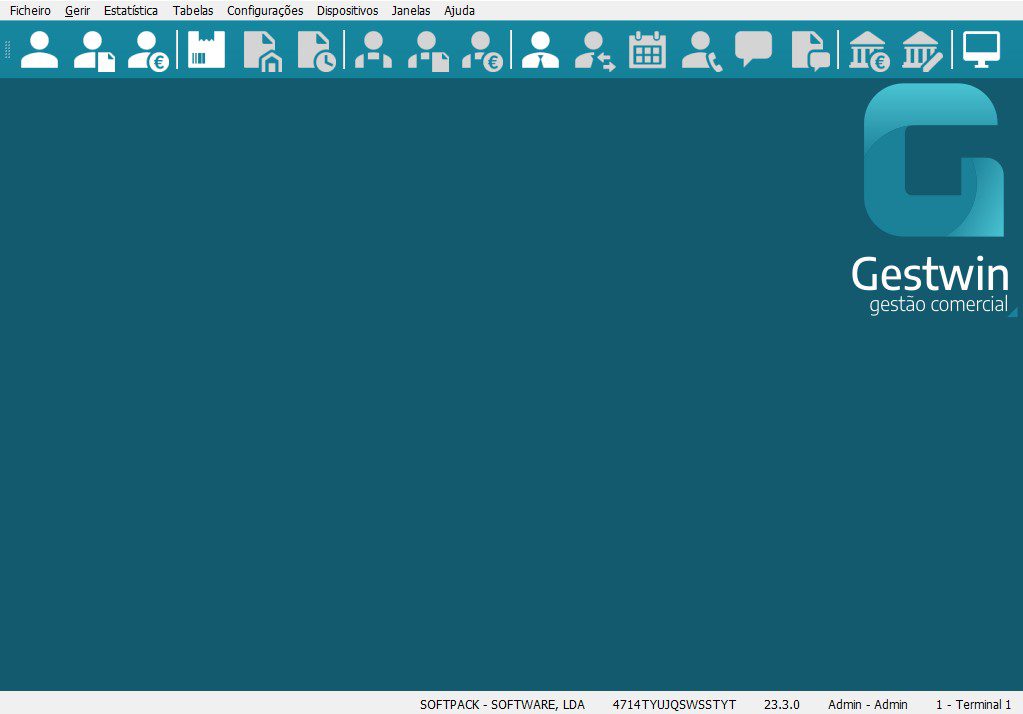Click the person with document icon
Screen dimensions: 1023x714
(x=94, y=50)
